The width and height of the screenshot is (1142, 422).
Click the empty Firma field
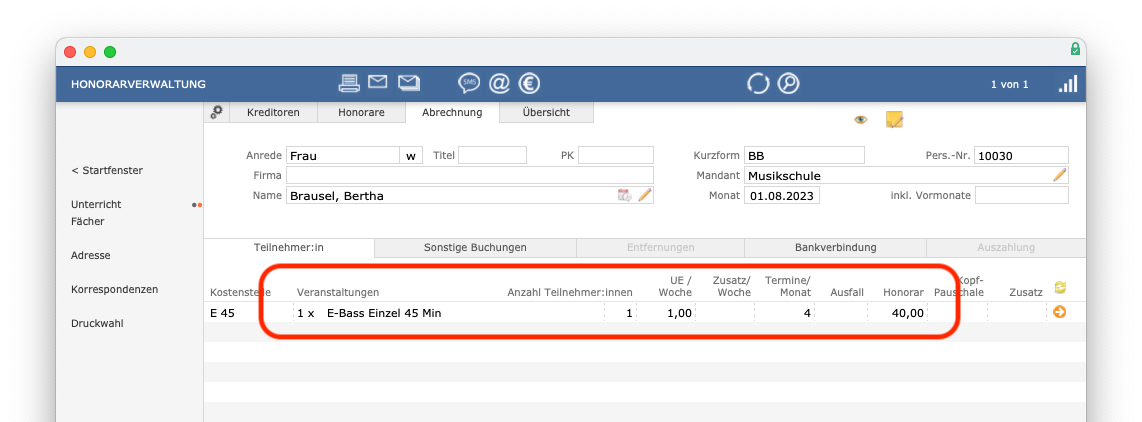point(470,175)
